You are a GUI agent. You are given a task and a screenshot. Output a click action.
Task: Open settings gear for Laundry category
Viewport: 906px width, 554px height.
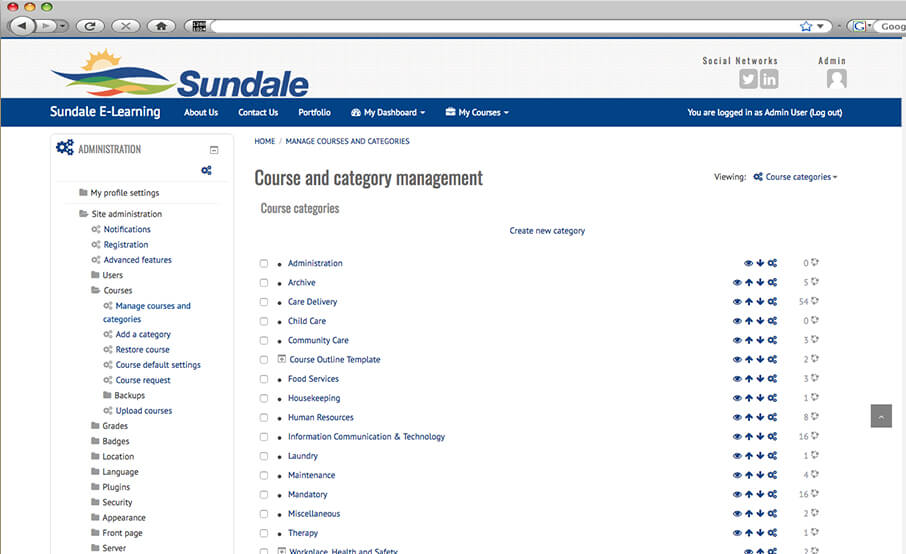[x=773, y=456]
